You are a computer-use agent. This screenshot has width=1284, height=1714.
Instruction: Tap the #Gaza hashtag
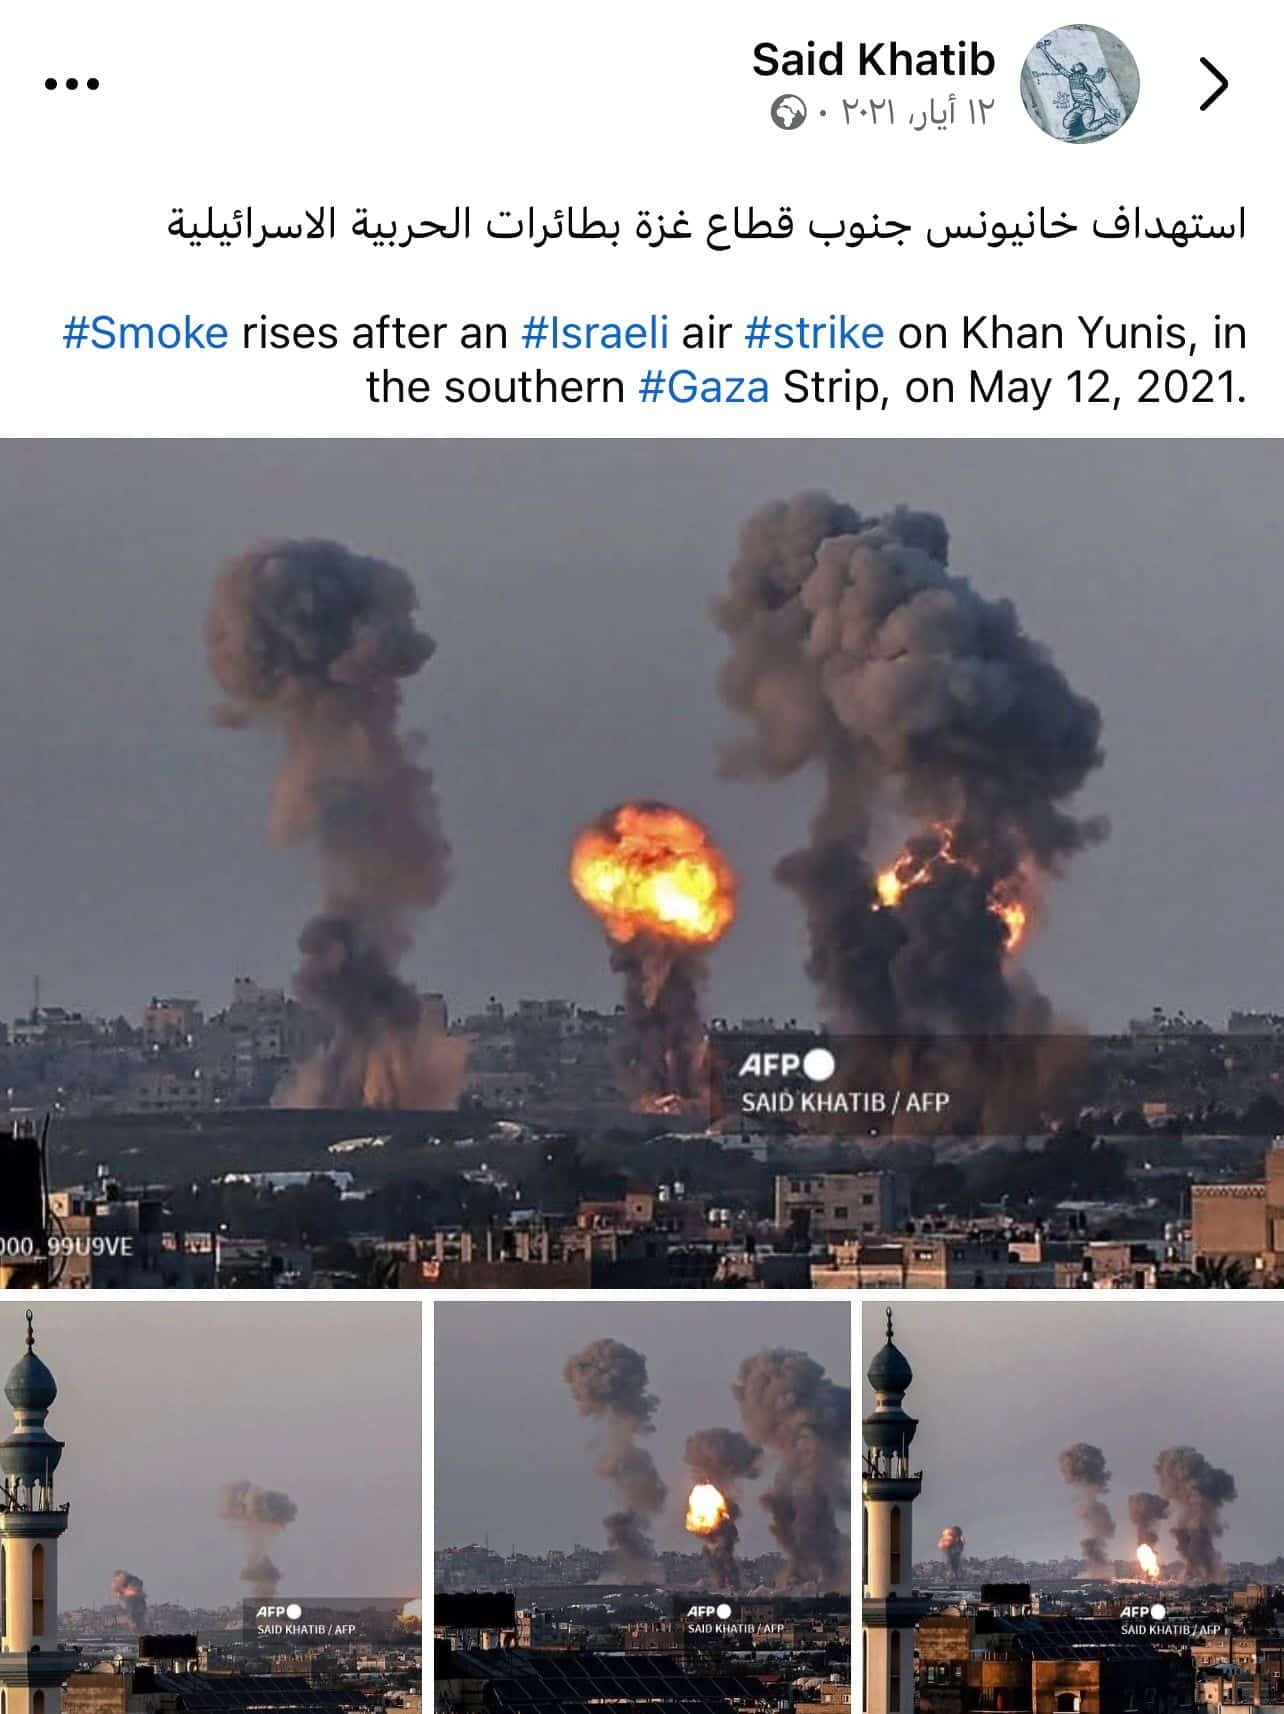click(704, 387)
